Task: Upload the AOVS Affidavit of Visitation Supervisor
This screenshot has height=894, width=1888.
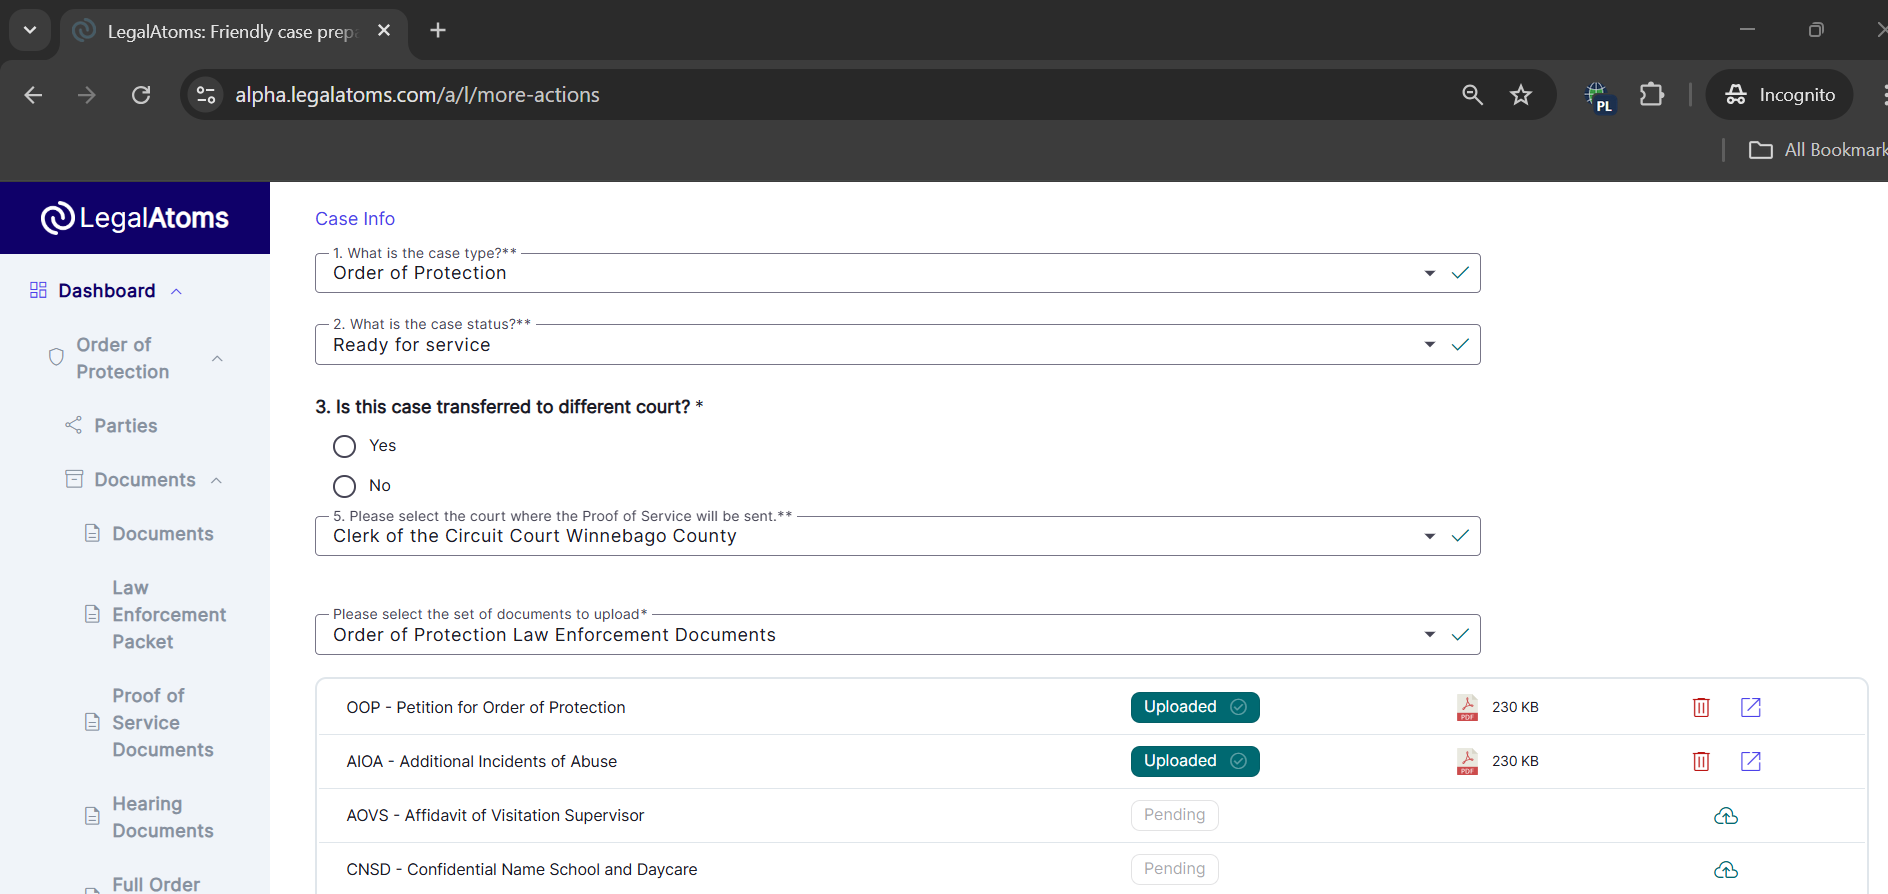Action: pyautogui.click(x=1725, y=816)
